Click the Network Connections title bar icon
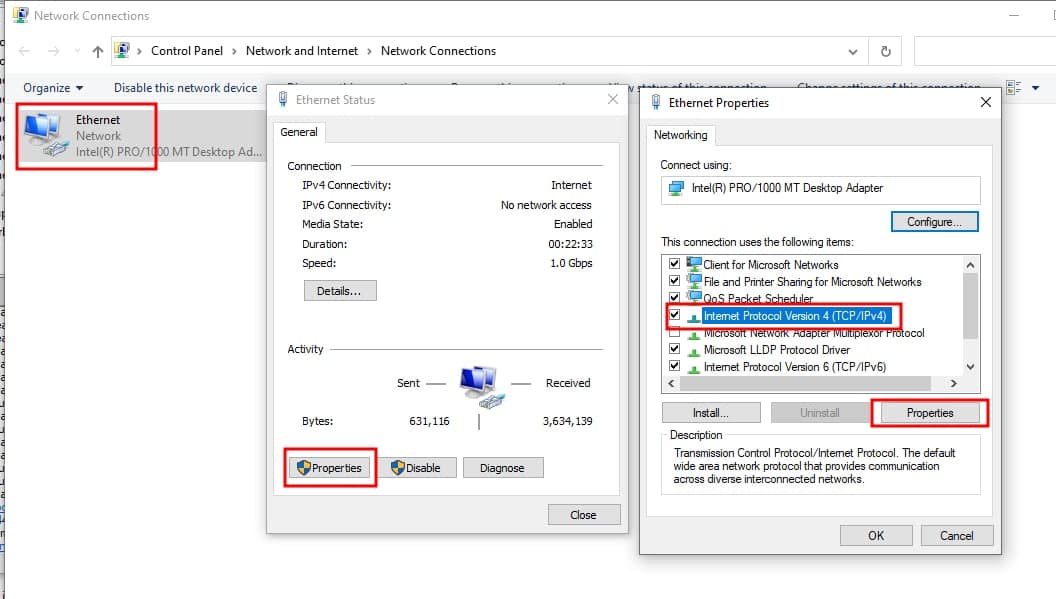Image resolution: width=1056 pixels, height=599 pixels. (x=18, y=16)
